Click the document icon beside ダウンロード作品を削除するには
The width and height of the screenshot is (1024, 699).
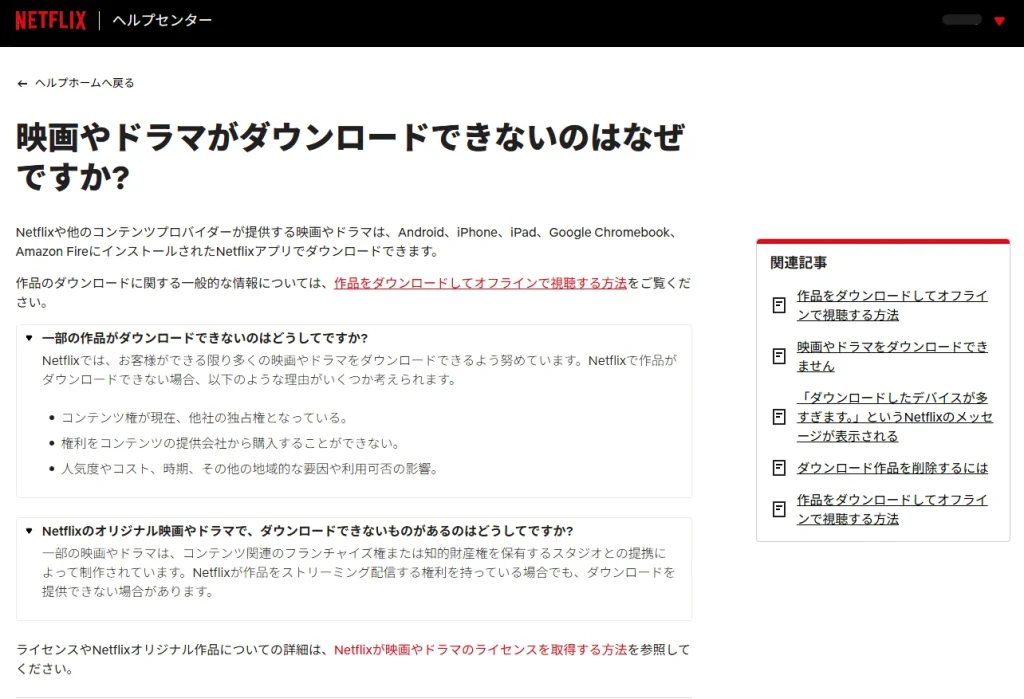(778, 468)
